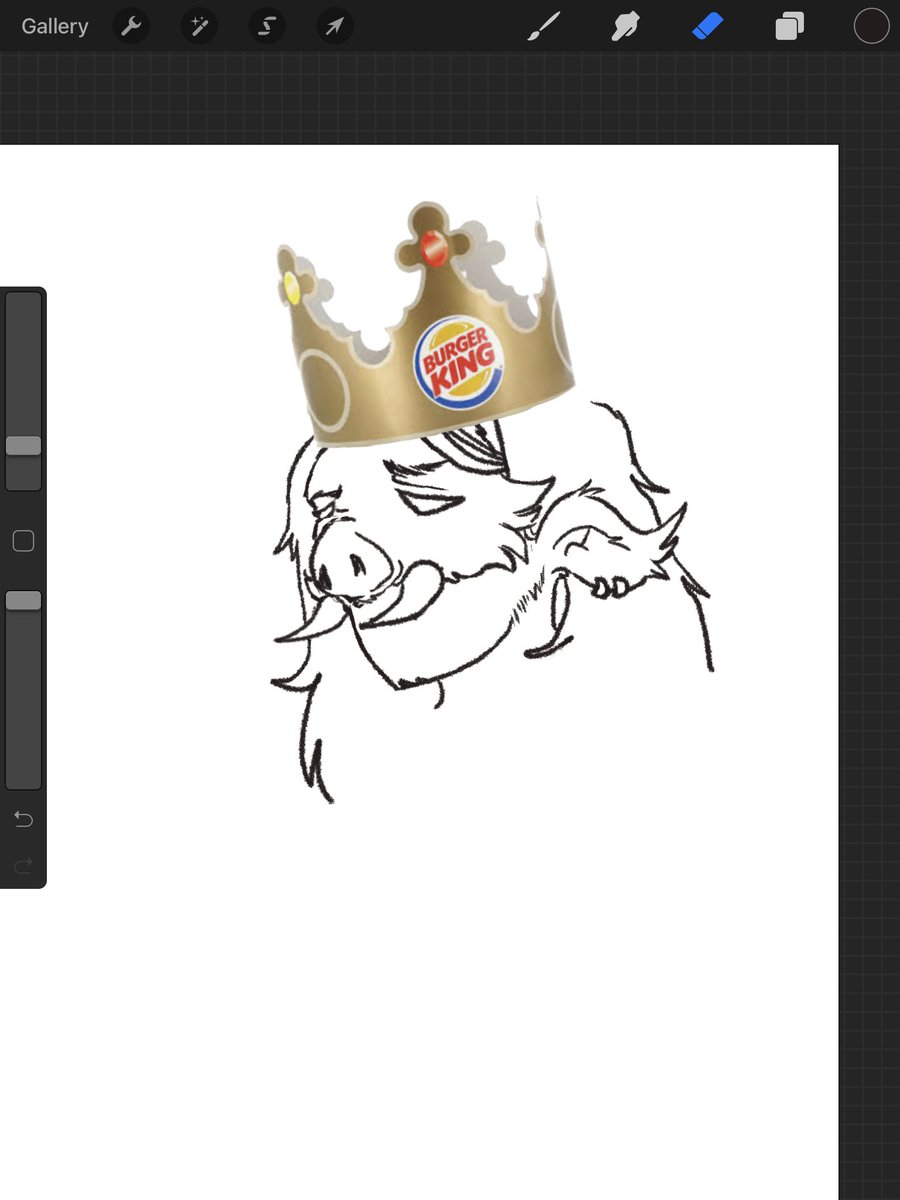Image resolution: width=900 pixels, height=1200 pixels.
Task: Open the active color picker circle
Action: (871, 26)
